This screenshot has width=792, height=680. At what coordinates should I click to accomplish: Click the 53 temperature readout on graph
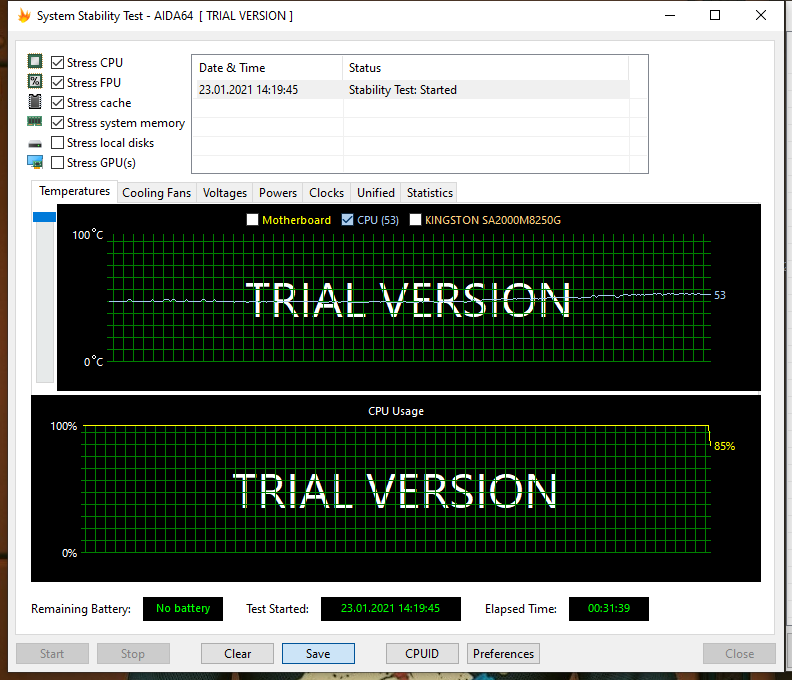tap(720, 295)
